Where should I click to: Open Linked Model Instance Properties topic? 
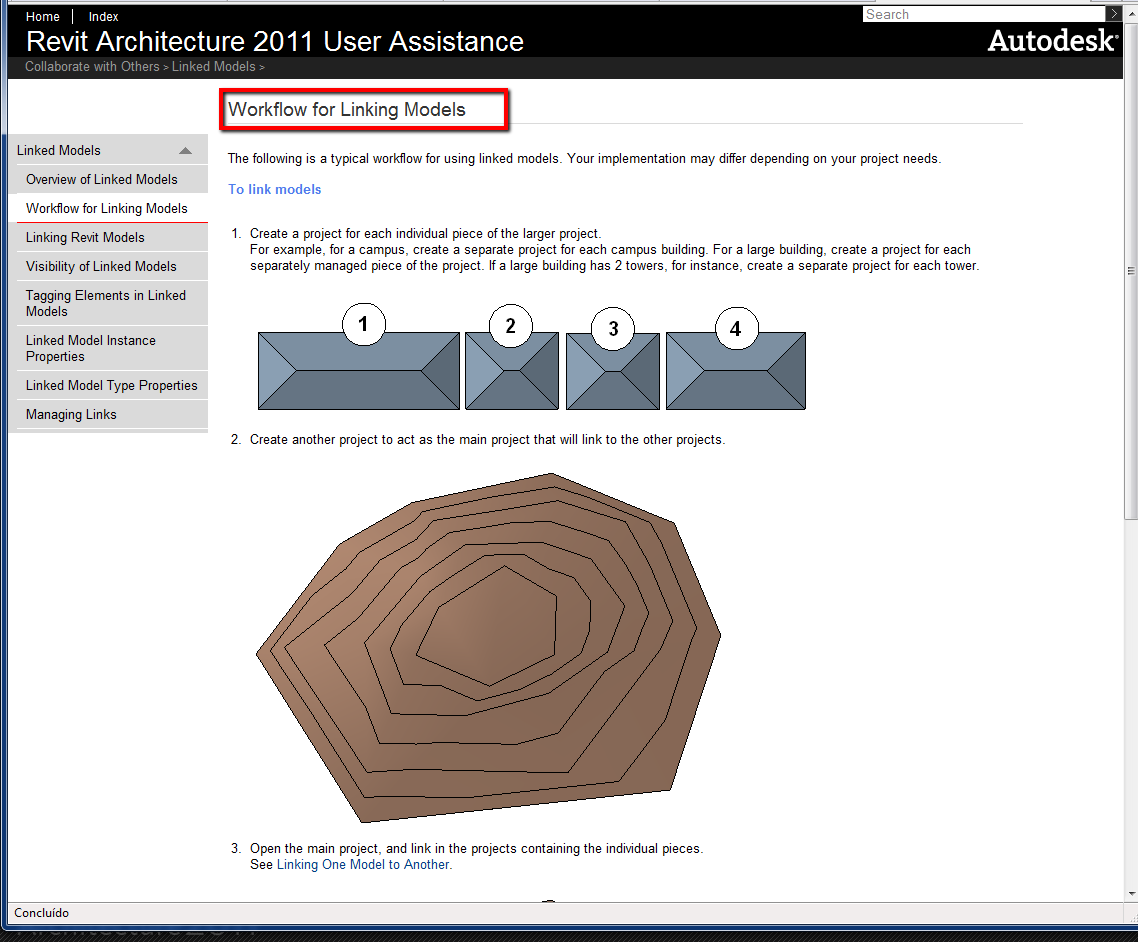(91, 348)
